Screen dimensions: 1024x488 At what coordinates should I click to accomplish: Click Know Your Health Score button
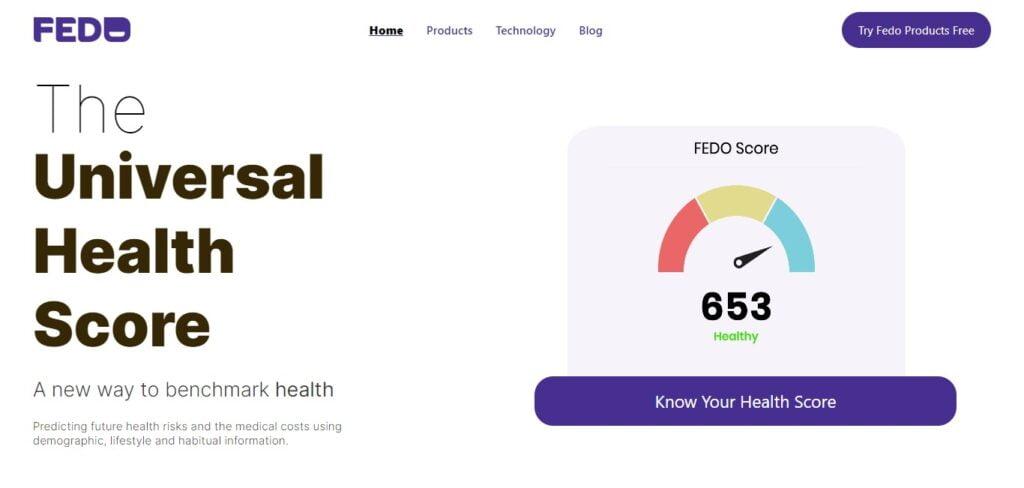745,401
